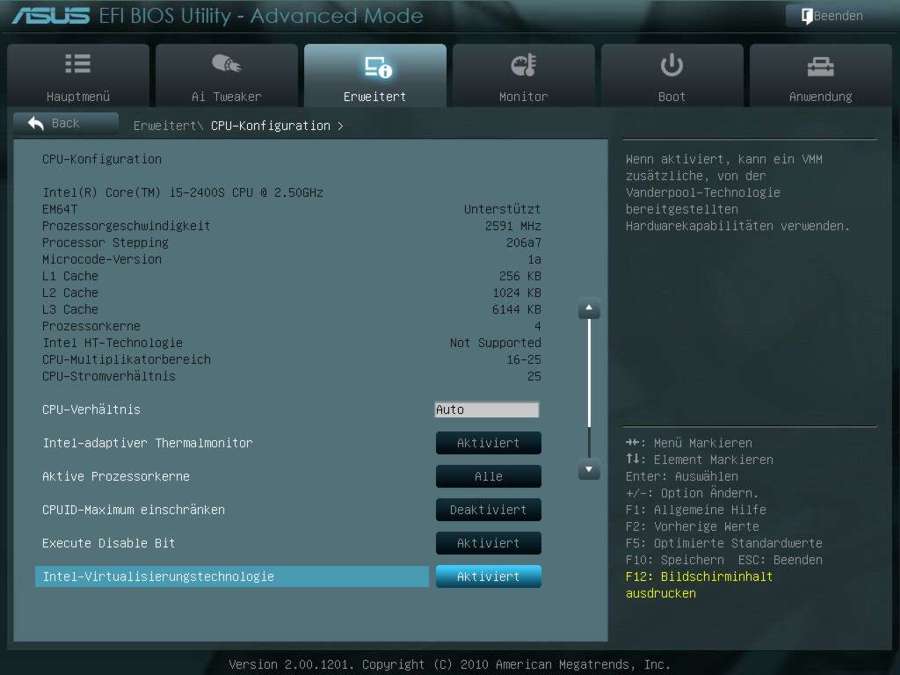The image size is (900, 675).
Task: Click the Microcode-Version row
Action: (292, 259)
